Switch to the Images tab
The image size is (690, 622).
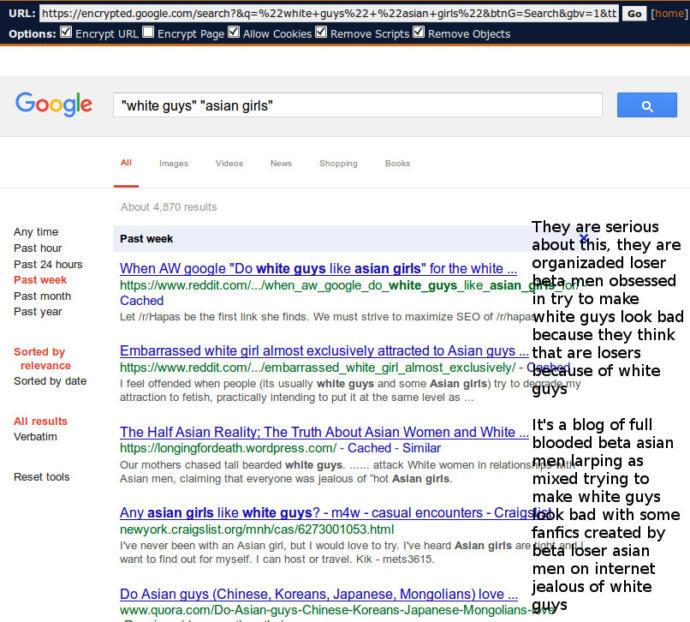174,163
